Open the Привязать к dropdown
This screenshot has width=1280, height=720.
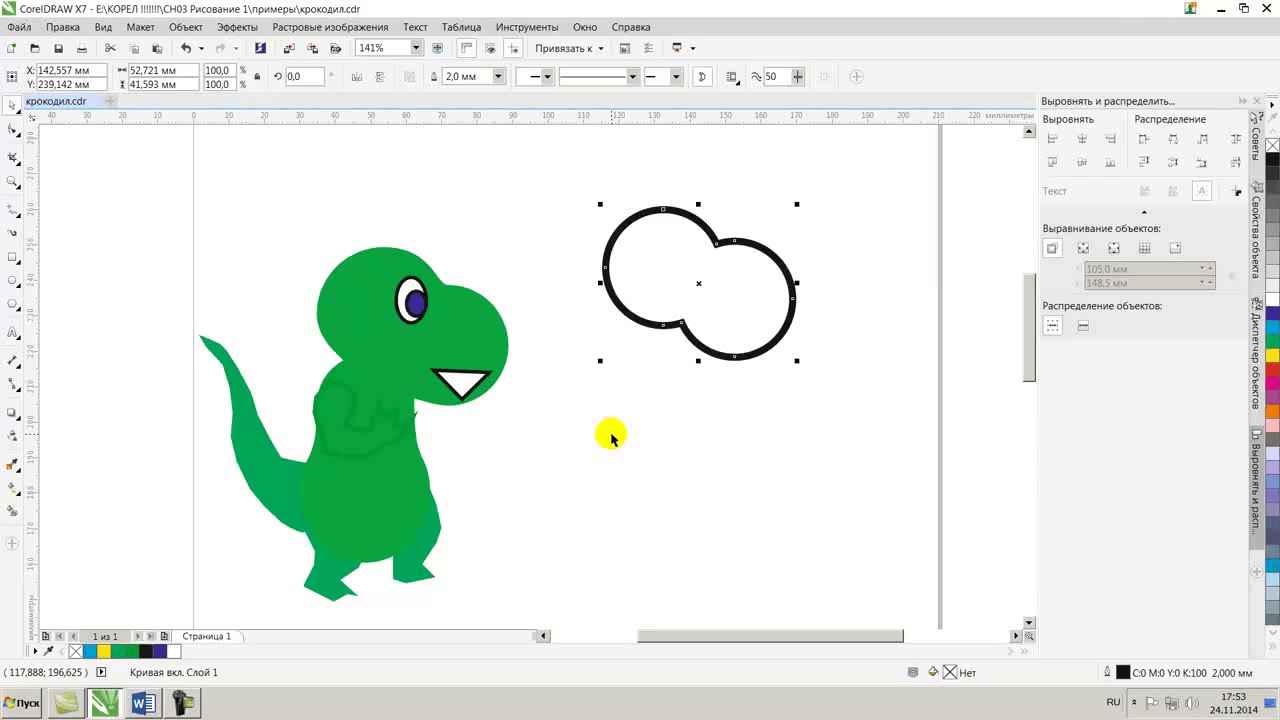569,48
